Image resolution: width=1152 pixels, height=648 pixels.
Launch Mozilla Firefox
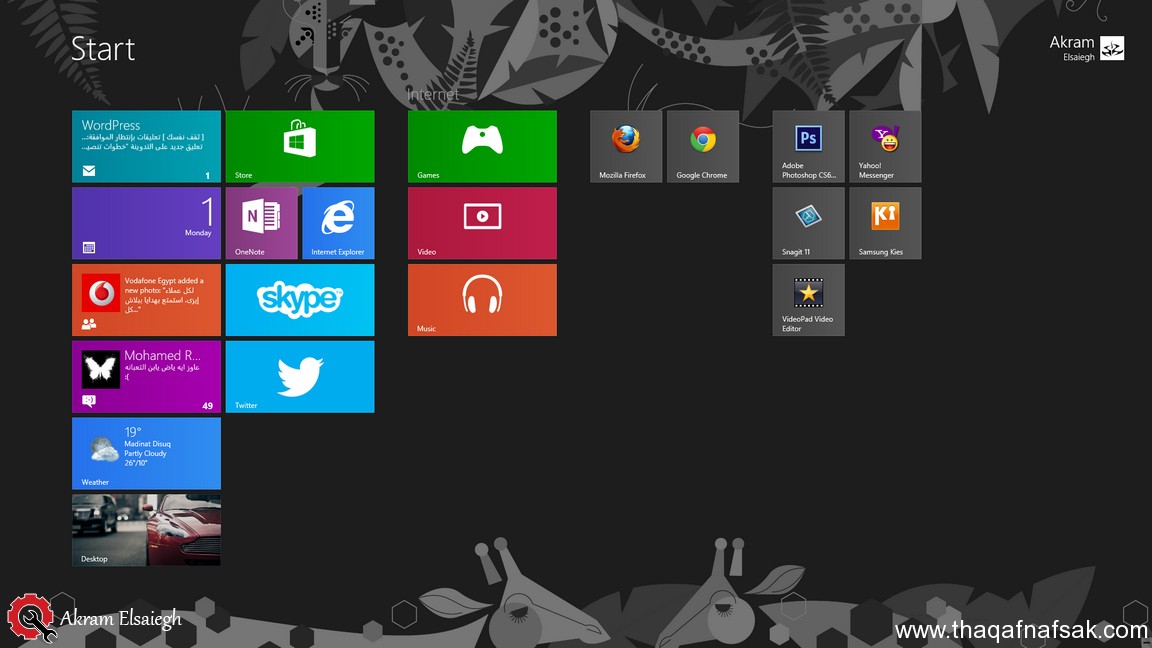(x=626, y=146)
